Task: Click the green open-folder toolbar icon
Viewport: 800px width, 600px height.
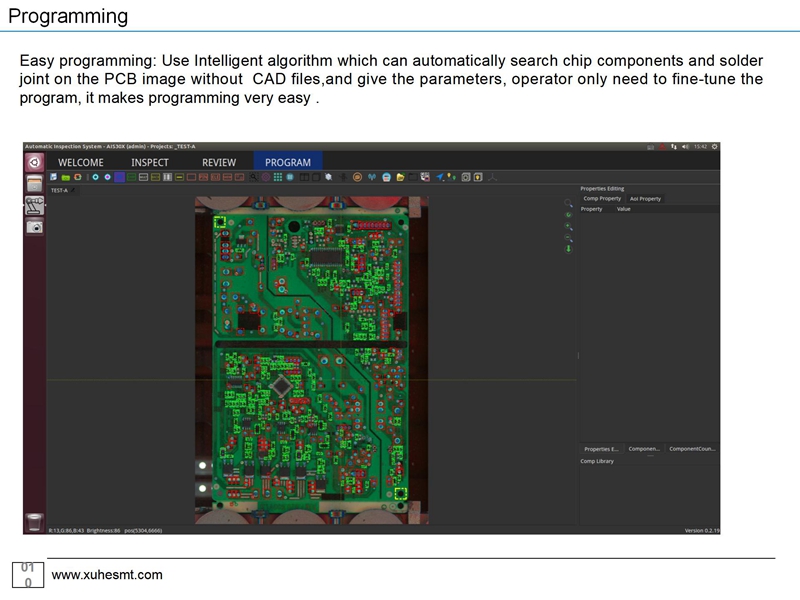Action: point(65,178)
